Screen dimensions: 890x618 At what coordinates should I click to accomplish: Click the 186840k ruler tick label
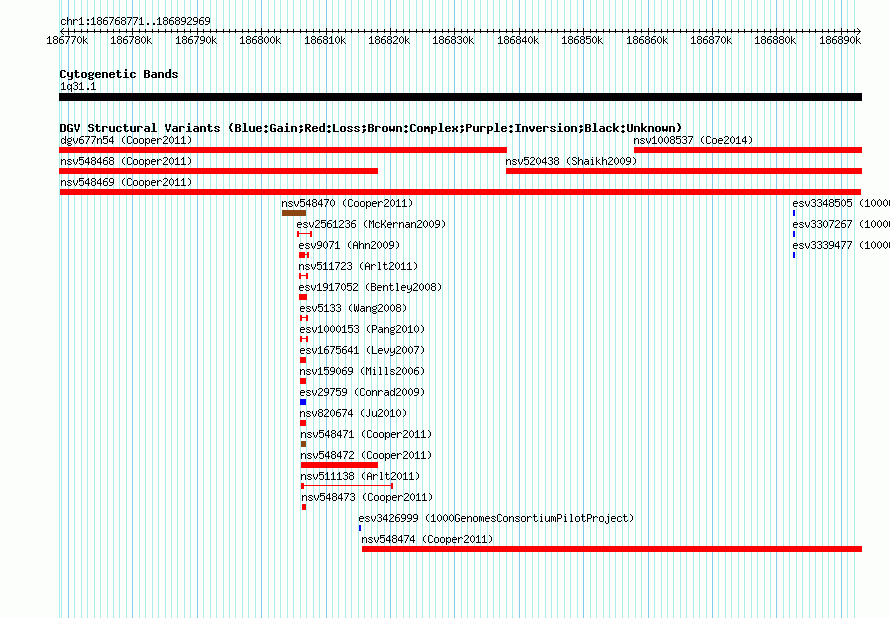click(x=518, y=40)
